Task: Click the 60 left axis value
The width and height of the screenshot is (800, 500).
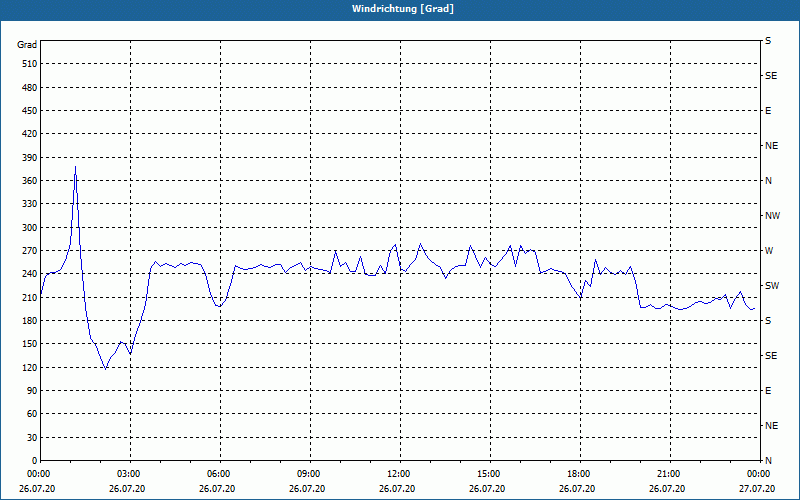Action: tap(31, 414)
